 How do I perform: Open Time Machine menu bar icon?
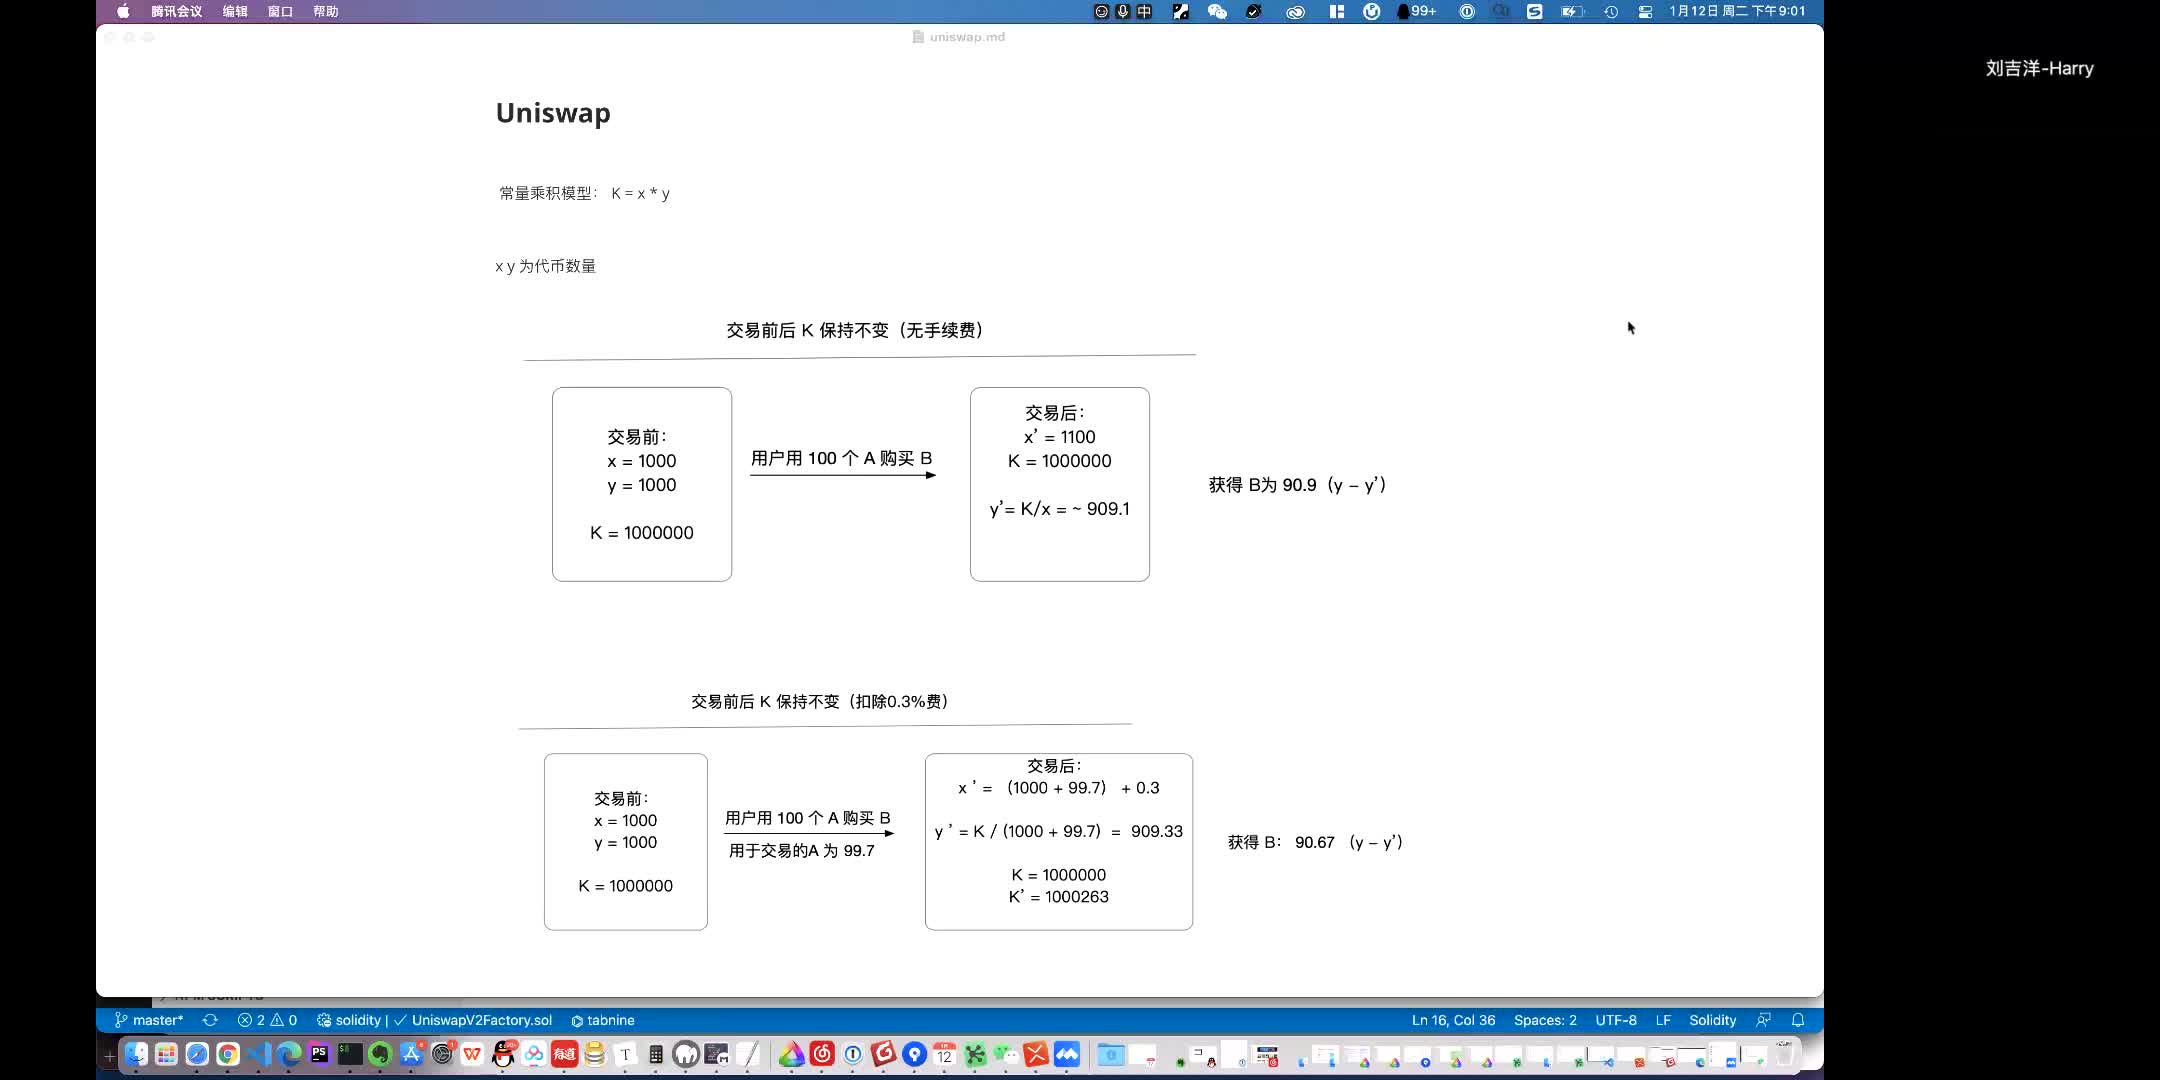pos(1611,12)
